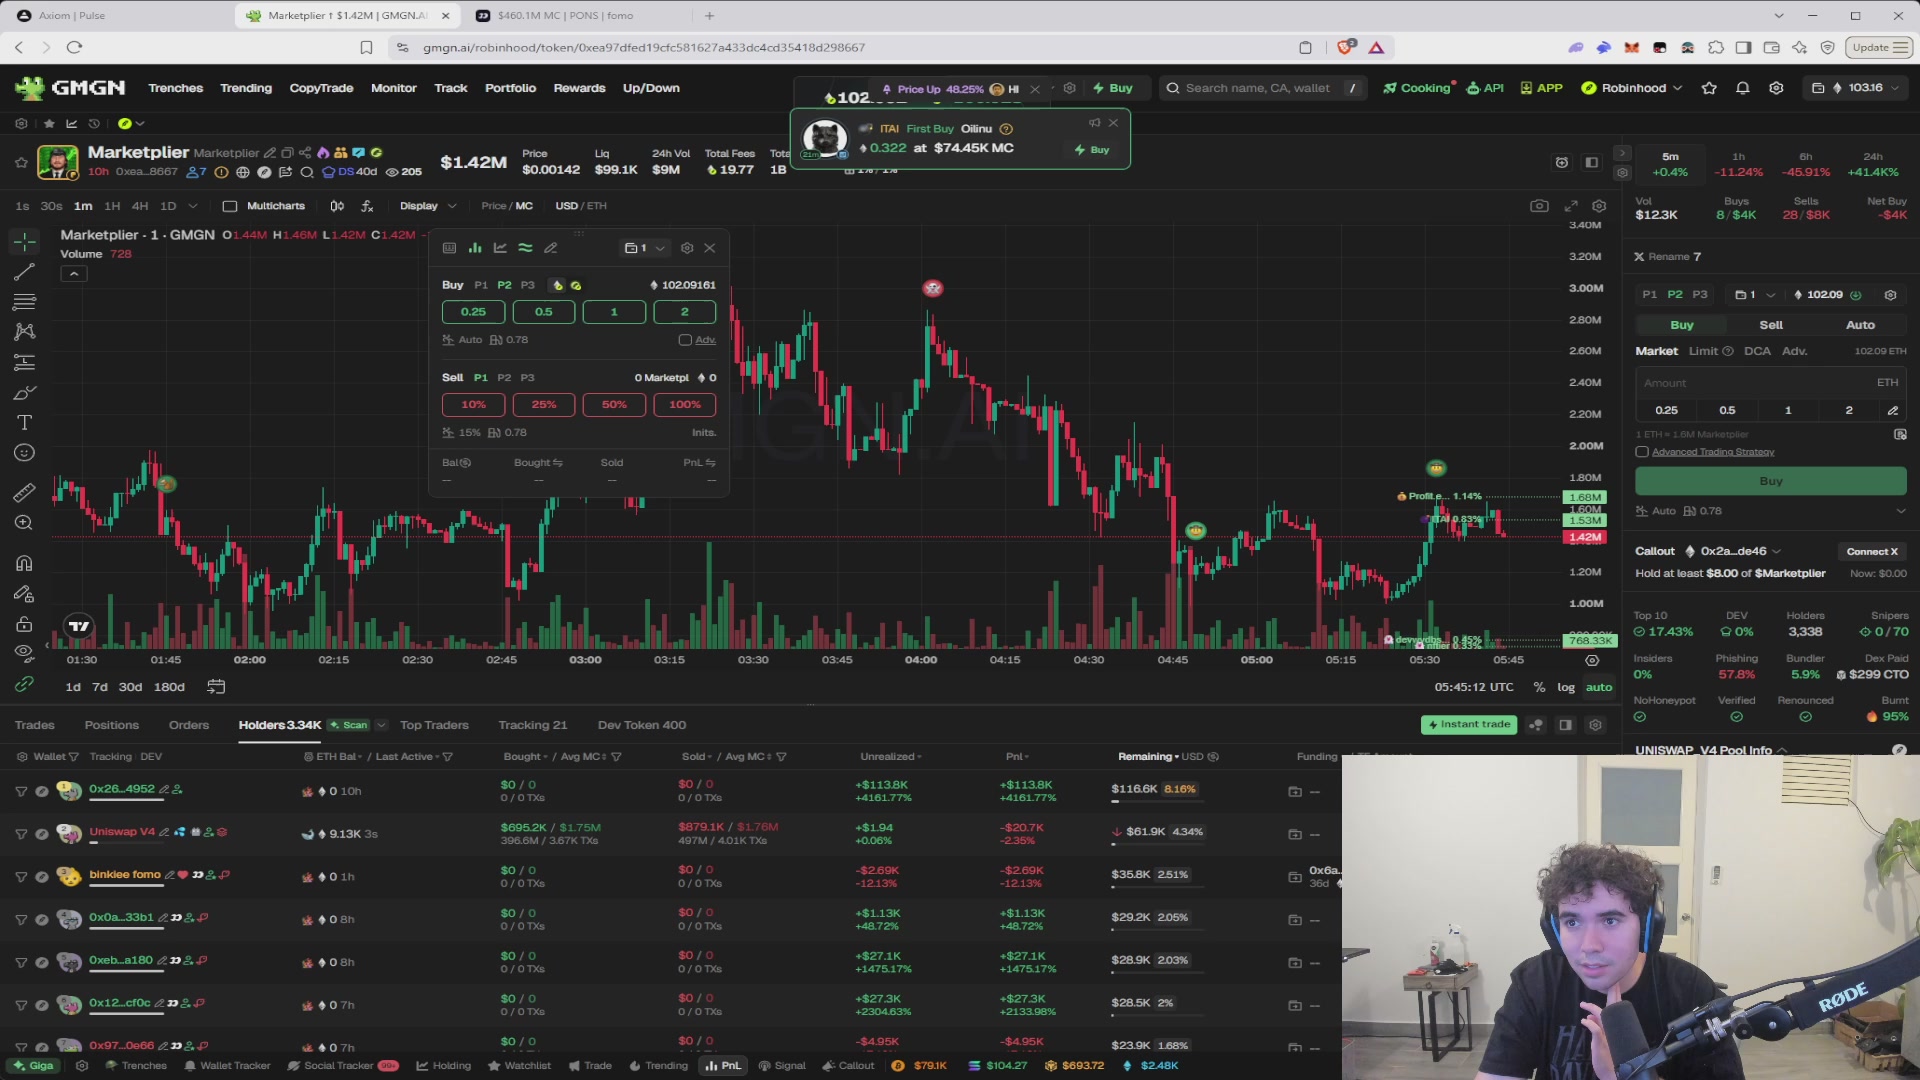Toggle Multicharts checkbox
The width and height of the screenshot is (1920, 1080).
click(230, 206)
